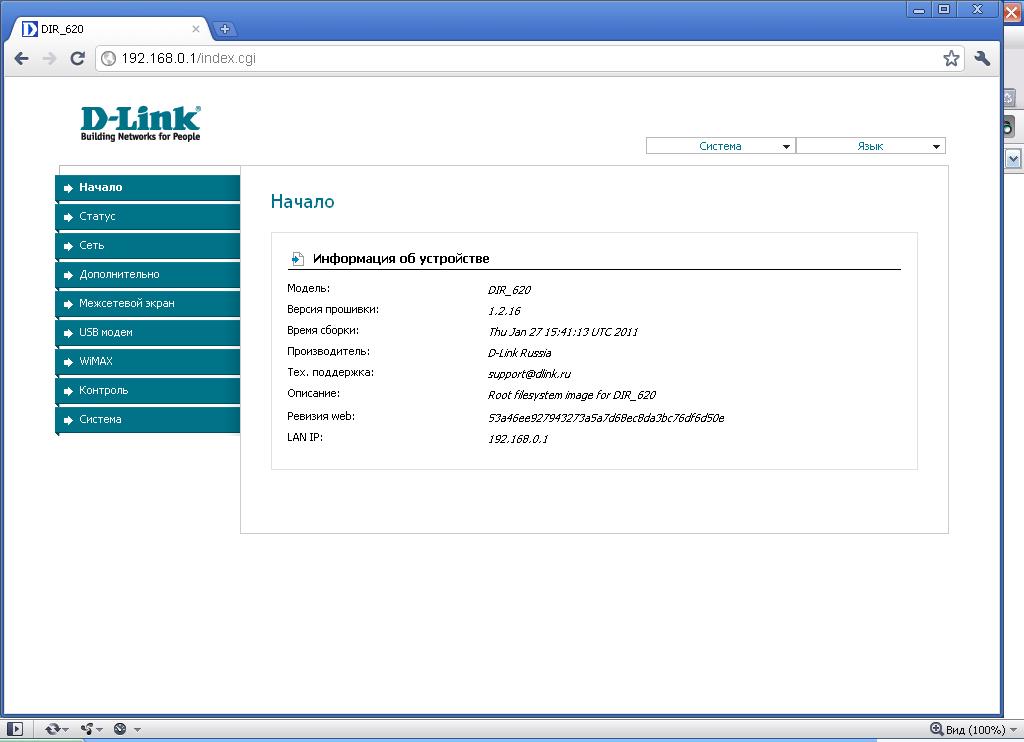1024x742 pixels.
Task: Open the Сеть sidebar section
Action: pos(148,246)
